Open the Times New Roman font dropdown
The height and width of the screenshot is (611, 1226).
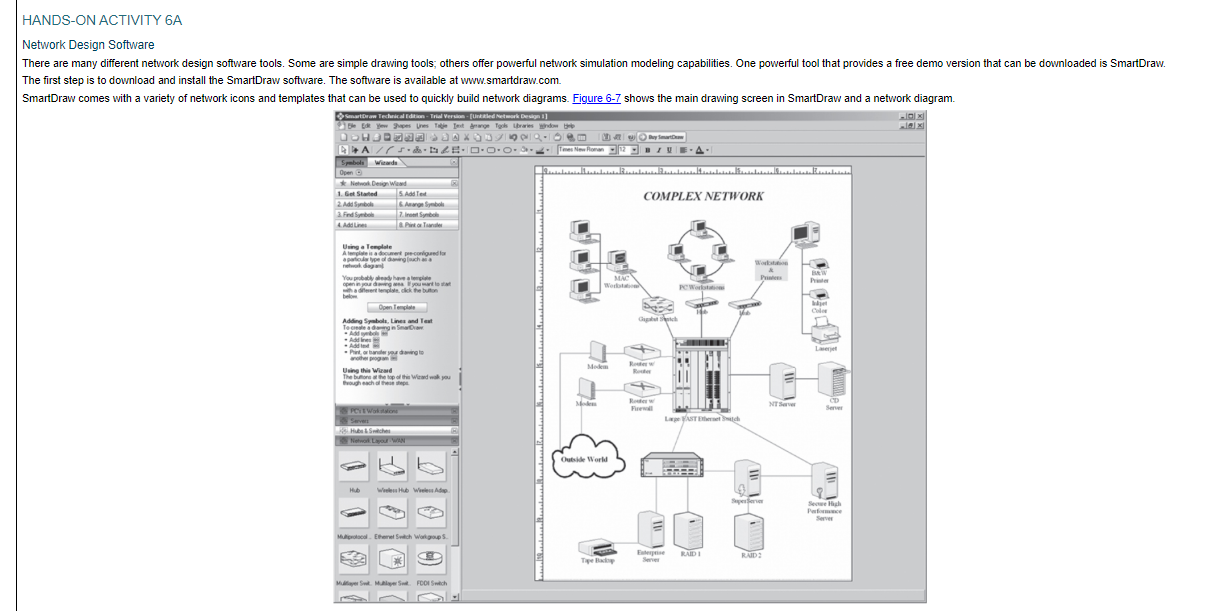[x=612, y=150]
